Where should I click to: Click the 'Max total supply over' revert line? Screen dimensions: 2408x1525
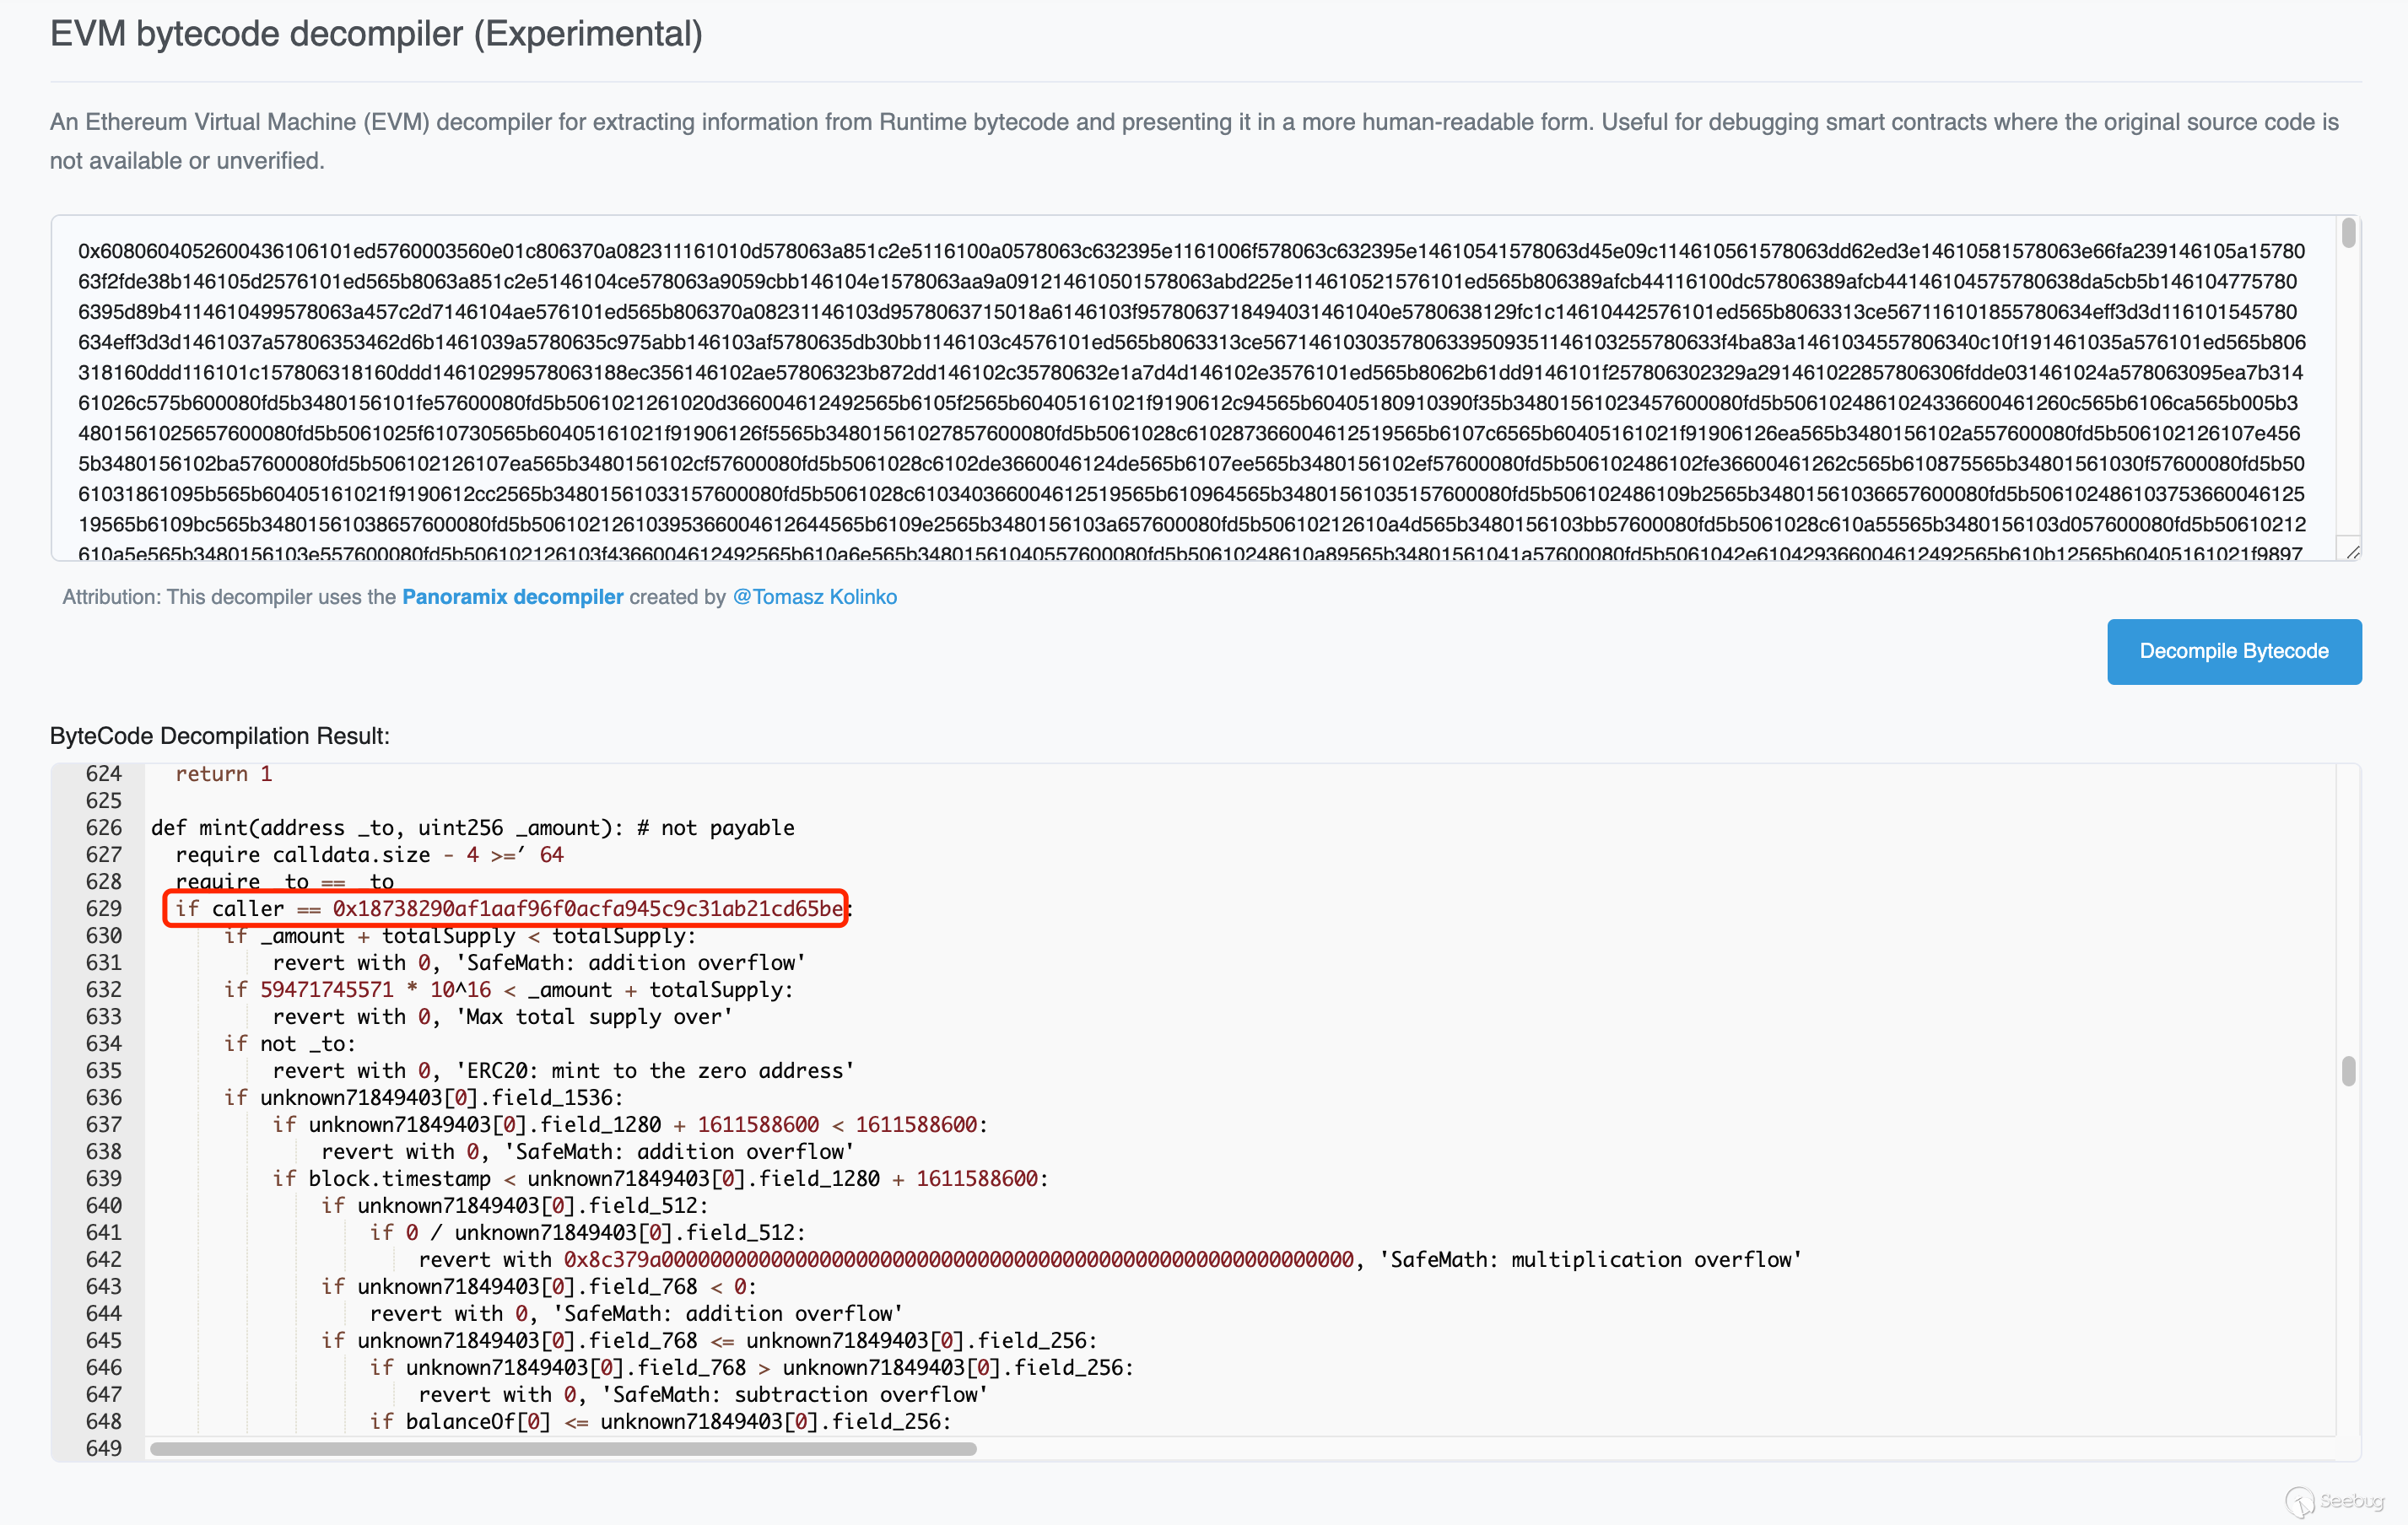[502, 1017]
